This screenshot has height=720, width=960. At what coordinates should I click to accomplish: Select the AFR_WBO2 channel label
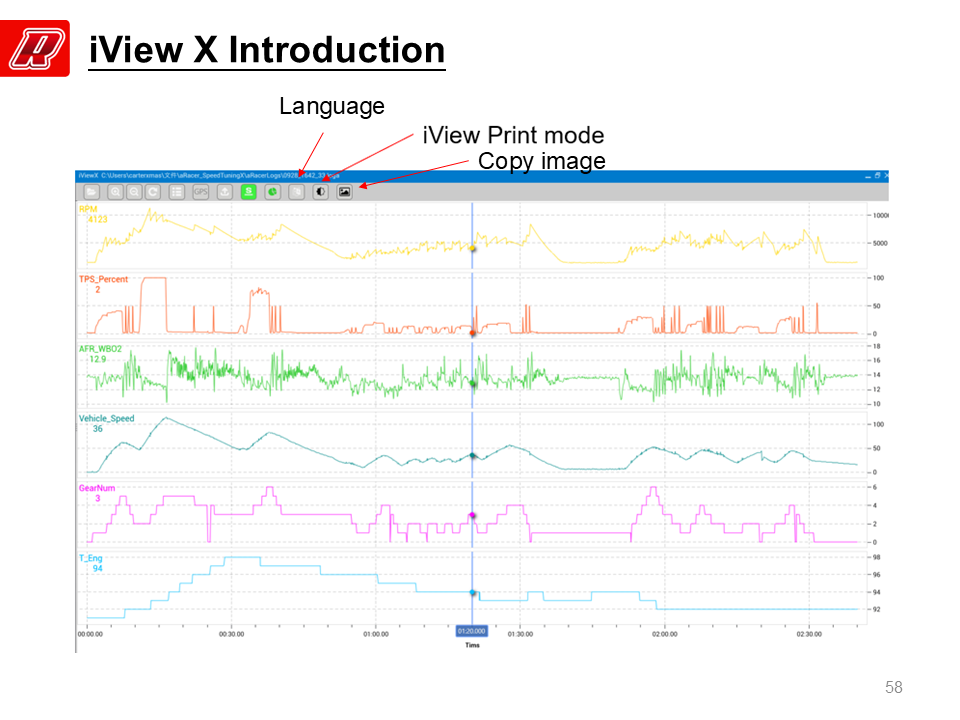point(100,349)
